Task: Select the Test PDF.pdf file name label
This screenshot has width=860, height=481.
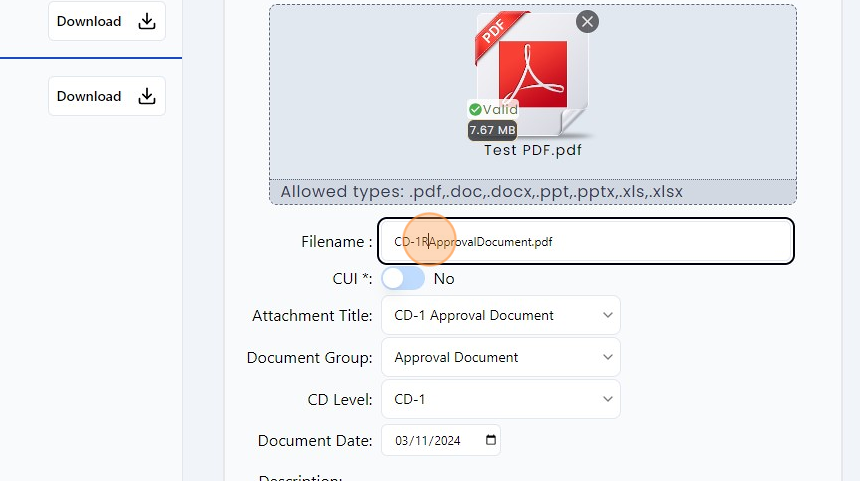Action: tap(532, 150)
